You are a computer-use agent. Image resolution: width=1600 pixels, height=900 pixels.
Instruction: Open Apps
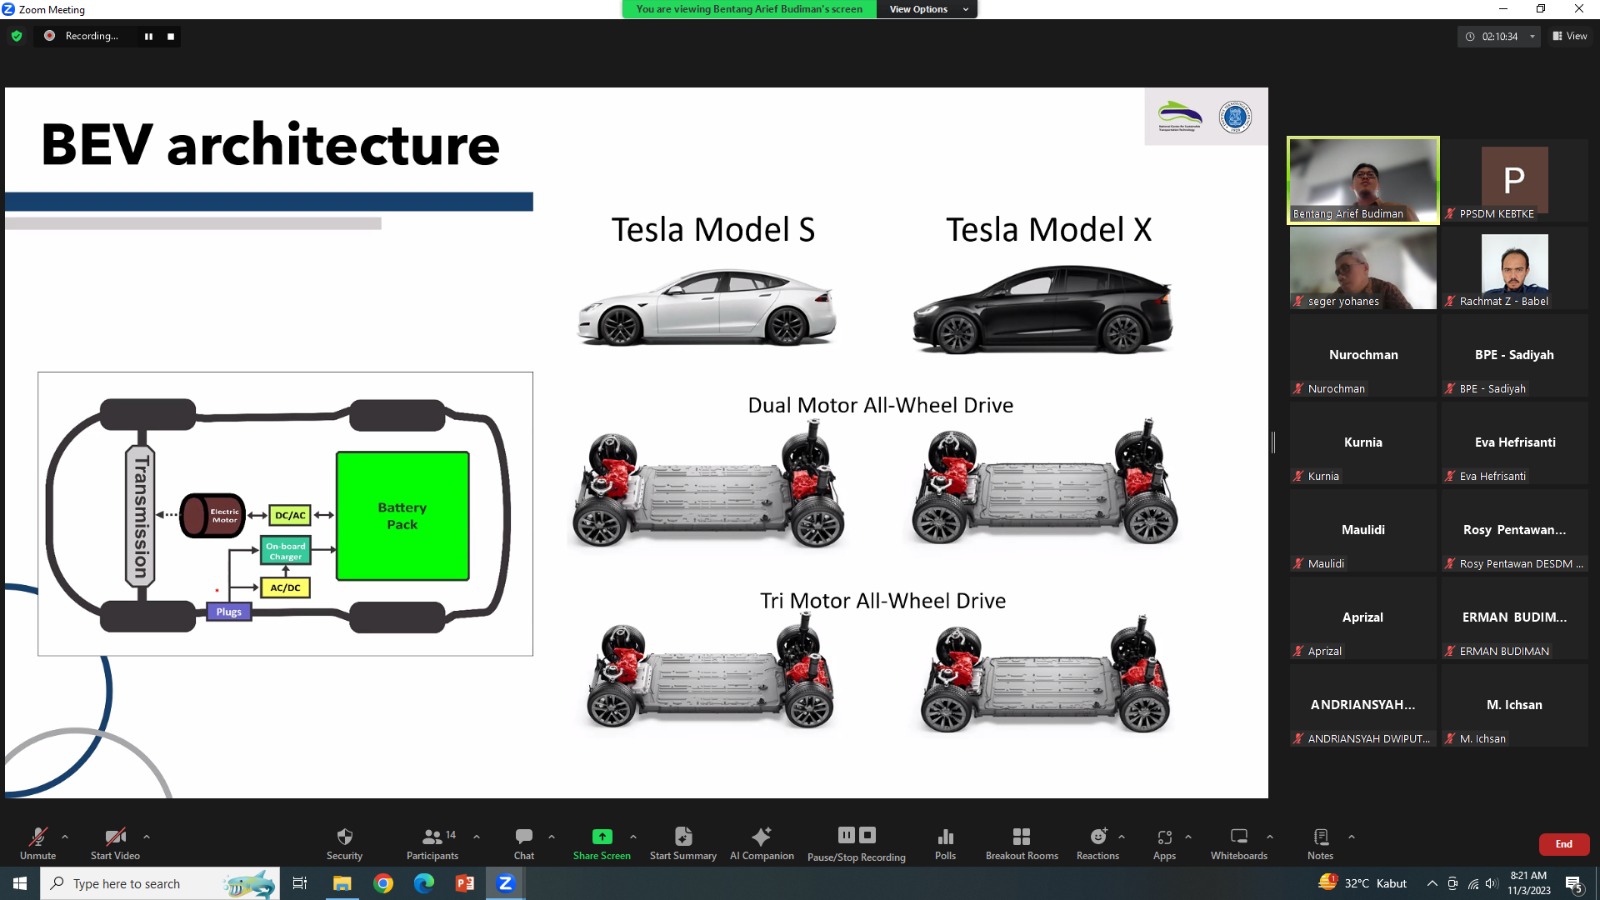1164,843
